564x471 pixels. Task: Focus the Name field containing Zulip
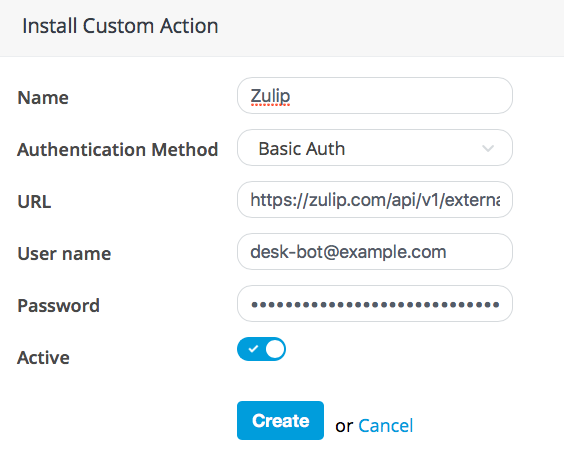click(x=375, y=96)
